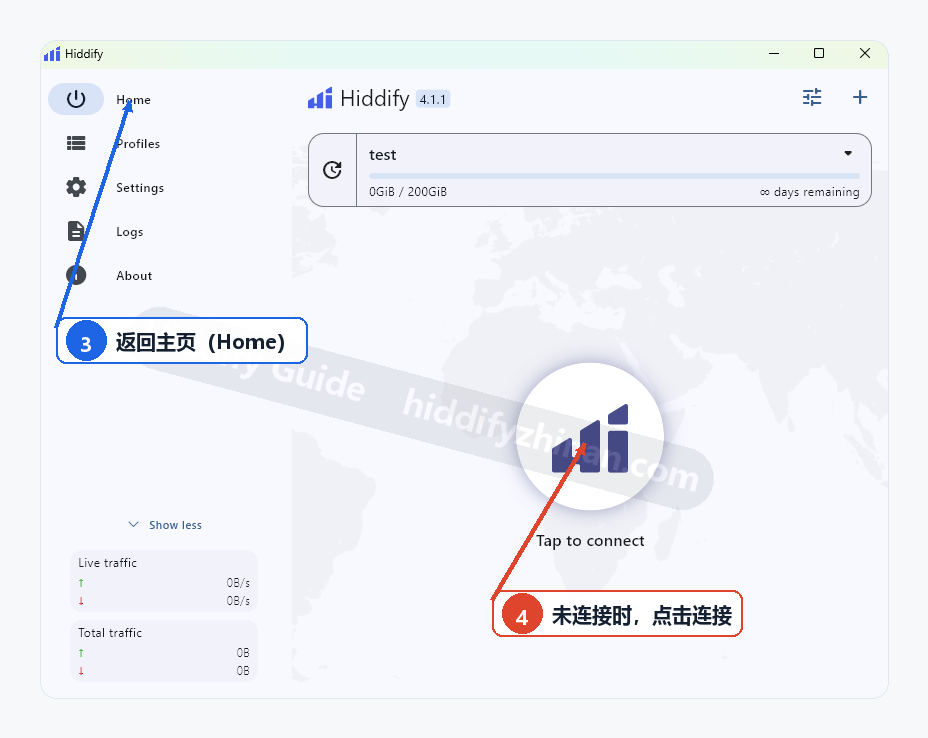Click the Home power icon in sidebar
The height and width of the screenshot is (738, 928).
click(x=76, y=99)
